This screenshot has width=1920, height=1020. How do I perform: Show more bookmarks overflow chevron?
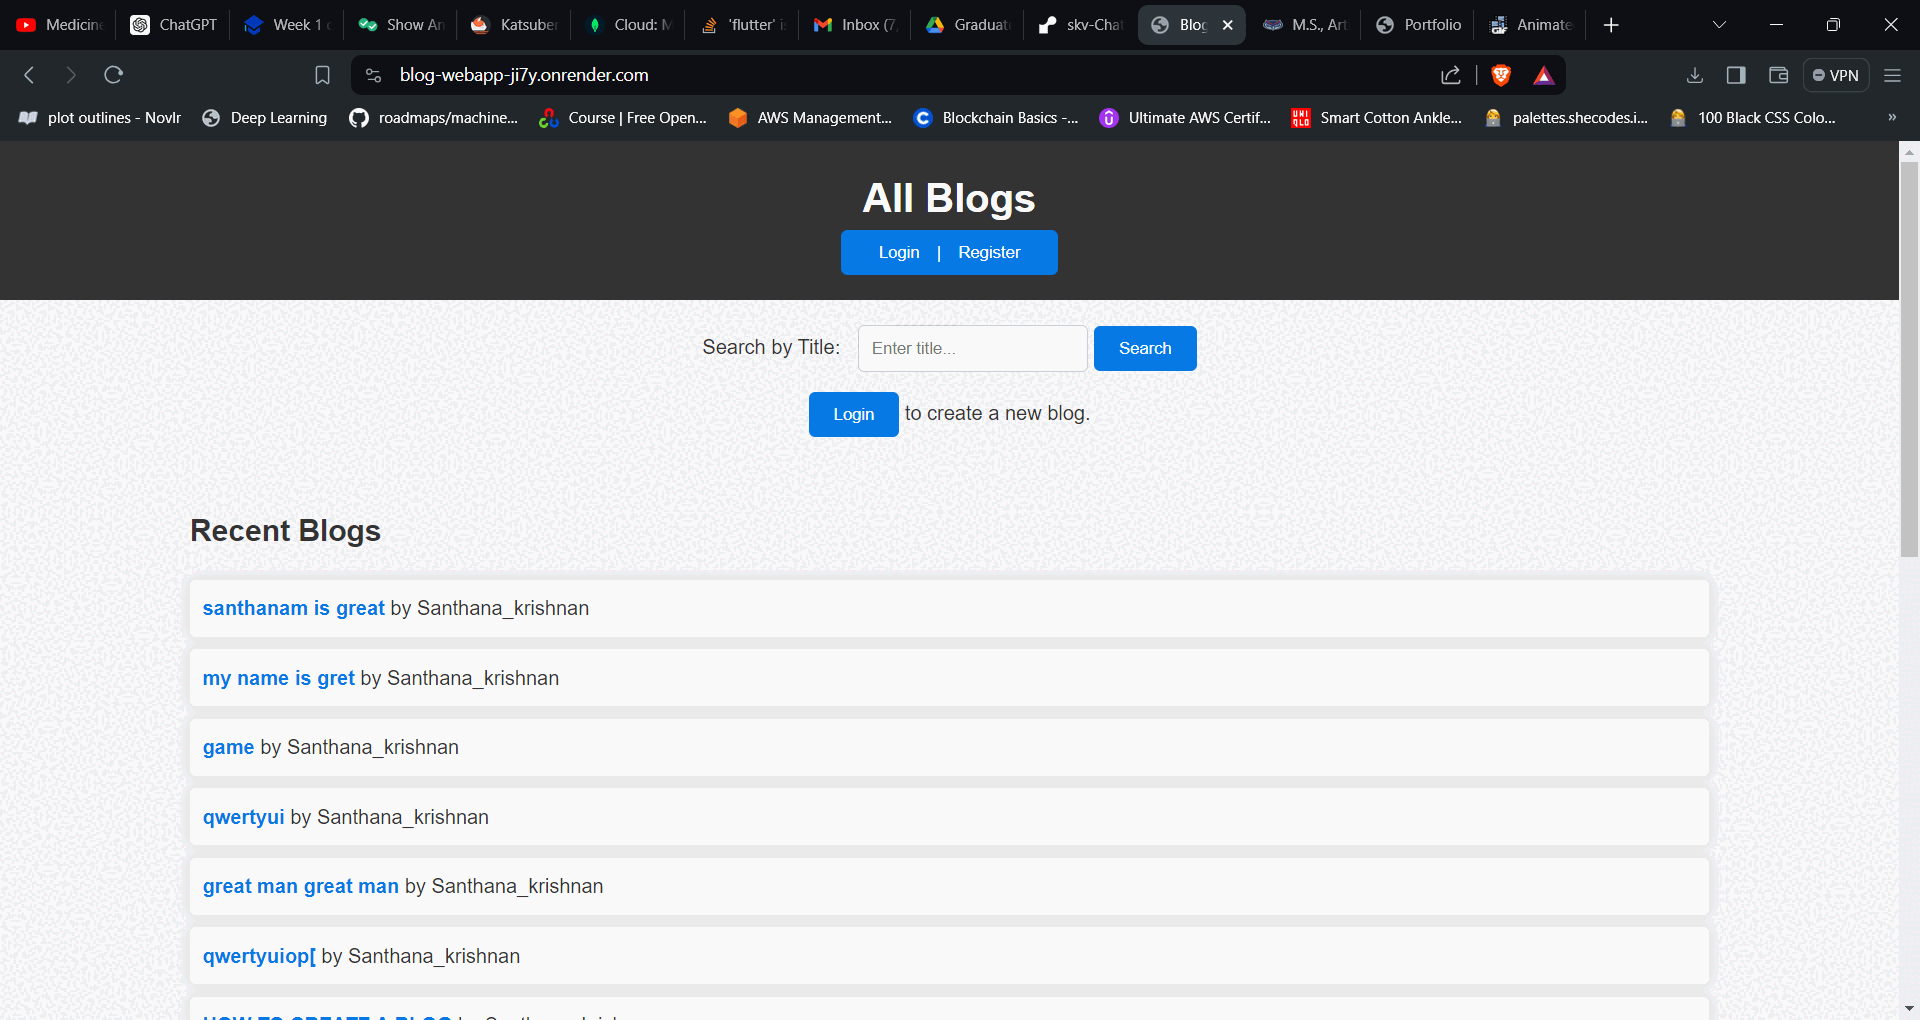pyautogui.click(x=1892, y=118)
